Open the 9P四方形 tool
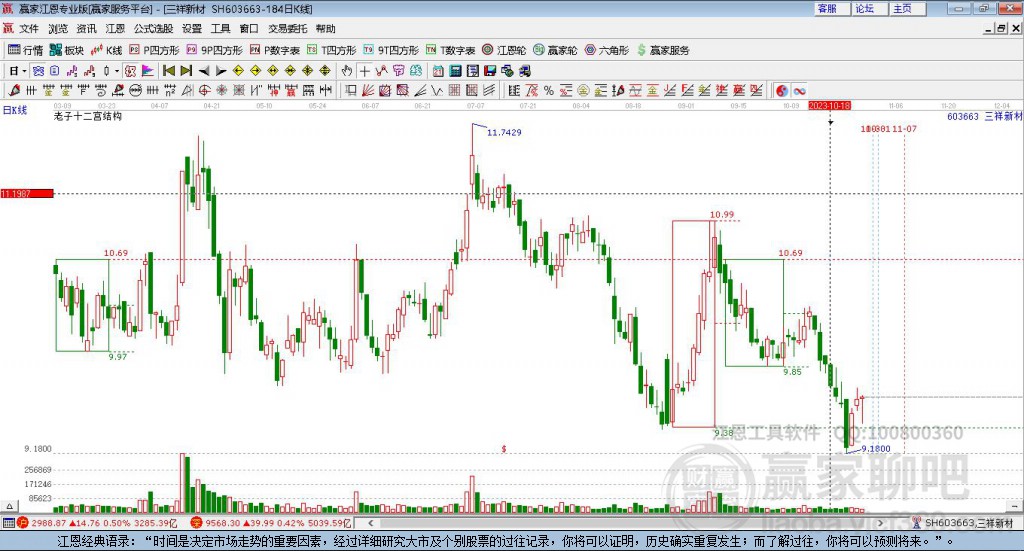Viewport: 1024px width, 551px height. click(214, 50)
